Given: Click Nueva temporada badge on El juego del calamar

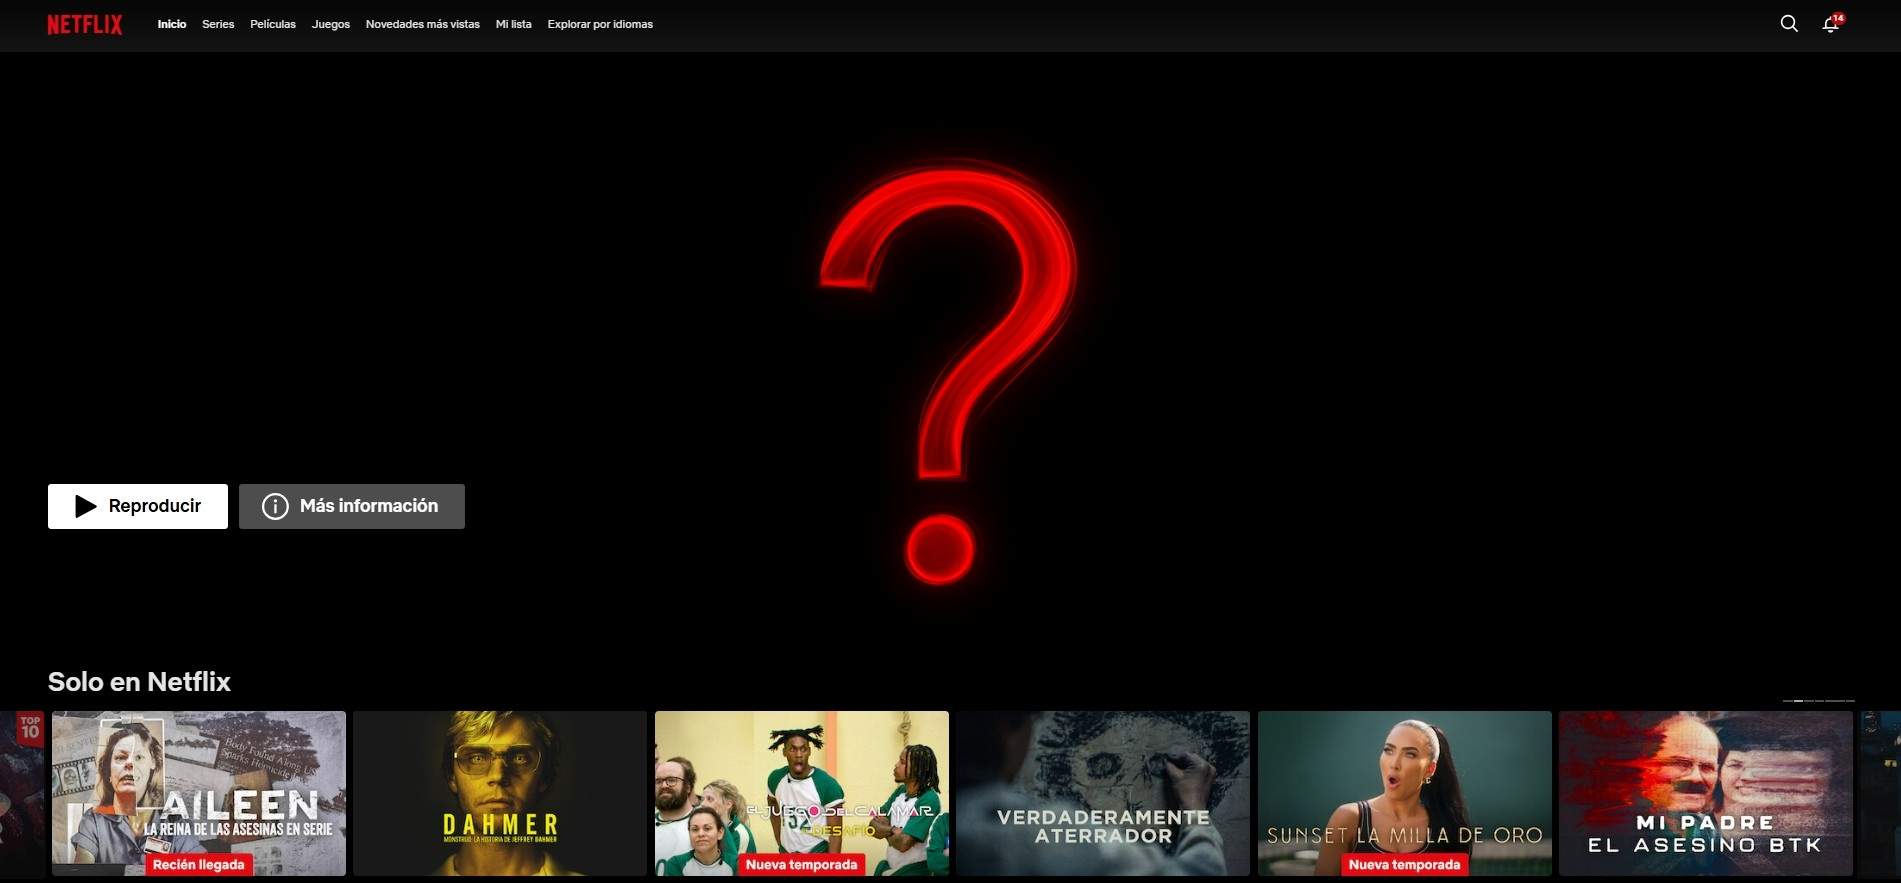Looking at the screenshot, I should point(802,865).
